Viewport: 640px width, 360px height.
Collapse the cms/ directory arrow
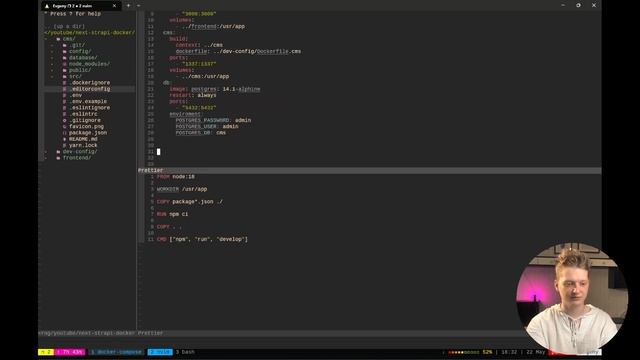[x=46, y=39]
